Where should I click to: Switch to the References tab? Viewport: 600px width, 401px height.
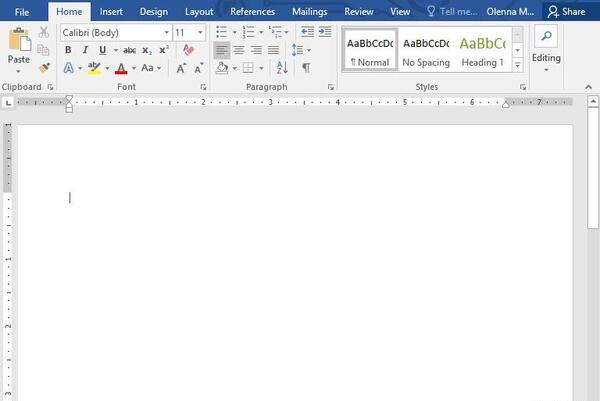pos(253,12)
